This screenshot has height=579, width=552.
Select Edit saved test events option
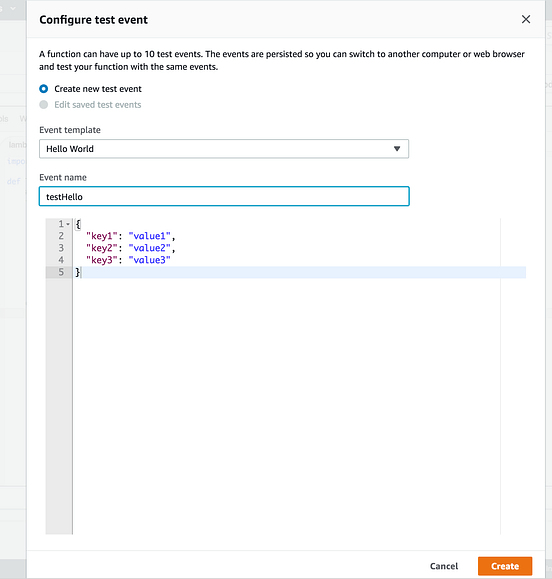click(44, 105)
